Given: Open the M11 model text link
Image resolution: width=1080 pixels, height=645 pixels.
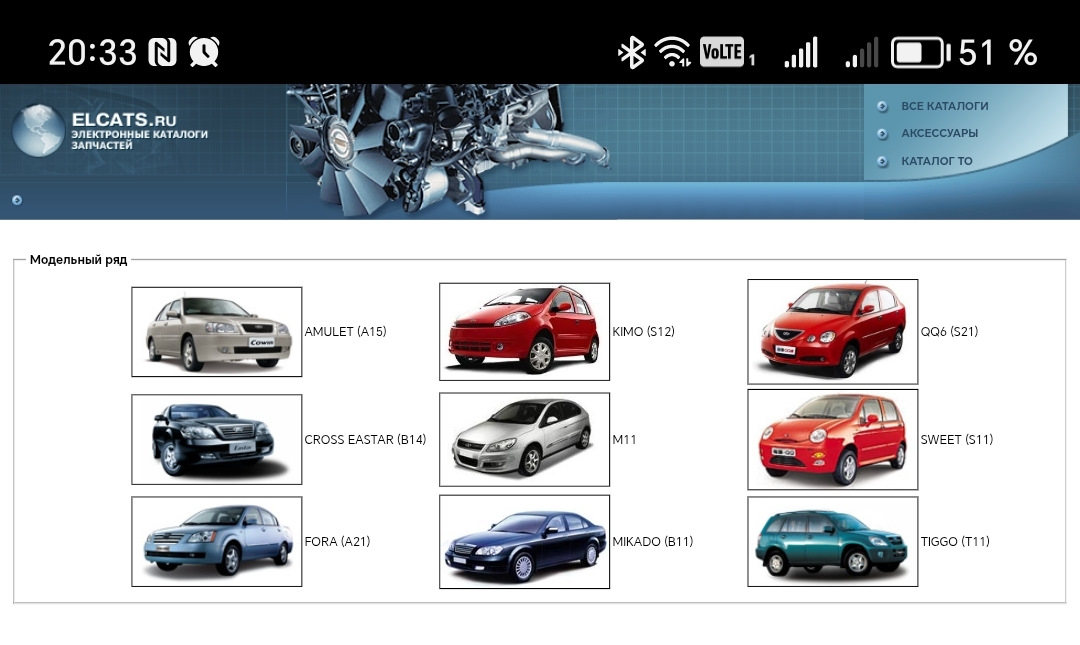Looking at the screenshot, I should pyautogui.click(x=624, y=440).
